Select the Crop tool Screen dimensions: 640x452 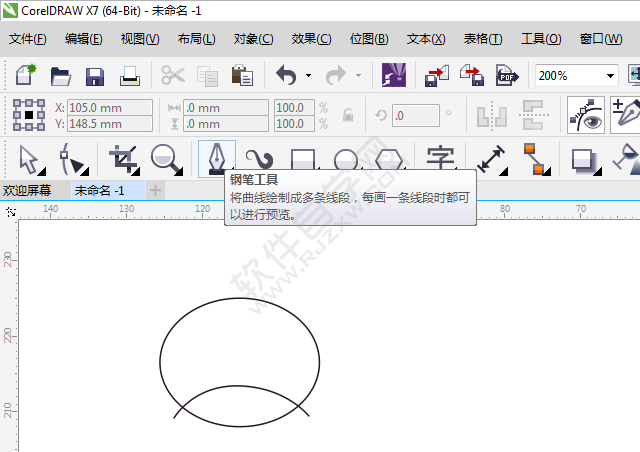pos(122,160)
